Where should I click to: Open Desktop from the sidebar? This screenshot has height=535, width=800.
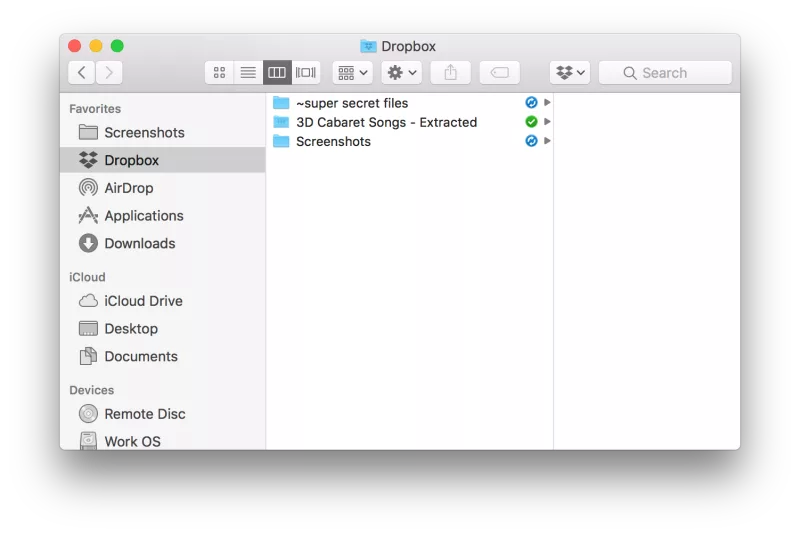click(x=162, y=328)
